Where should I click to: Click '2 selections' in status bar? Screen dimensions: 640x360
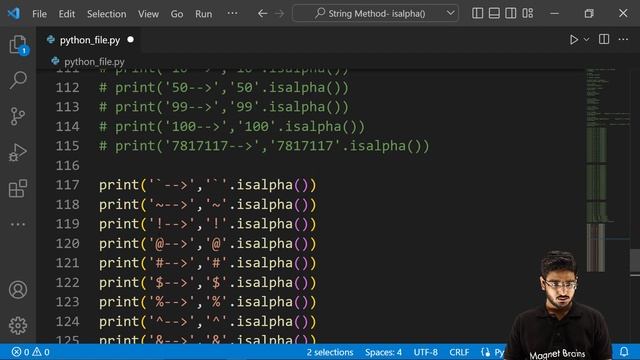click(330, 352)
